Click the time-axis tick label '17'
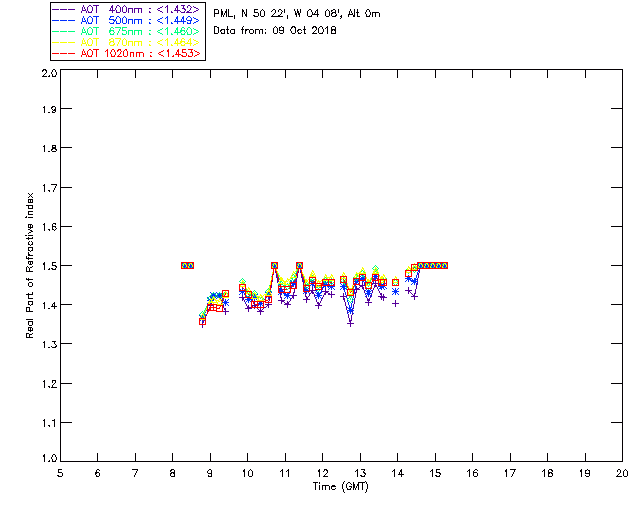 [510, 473]
